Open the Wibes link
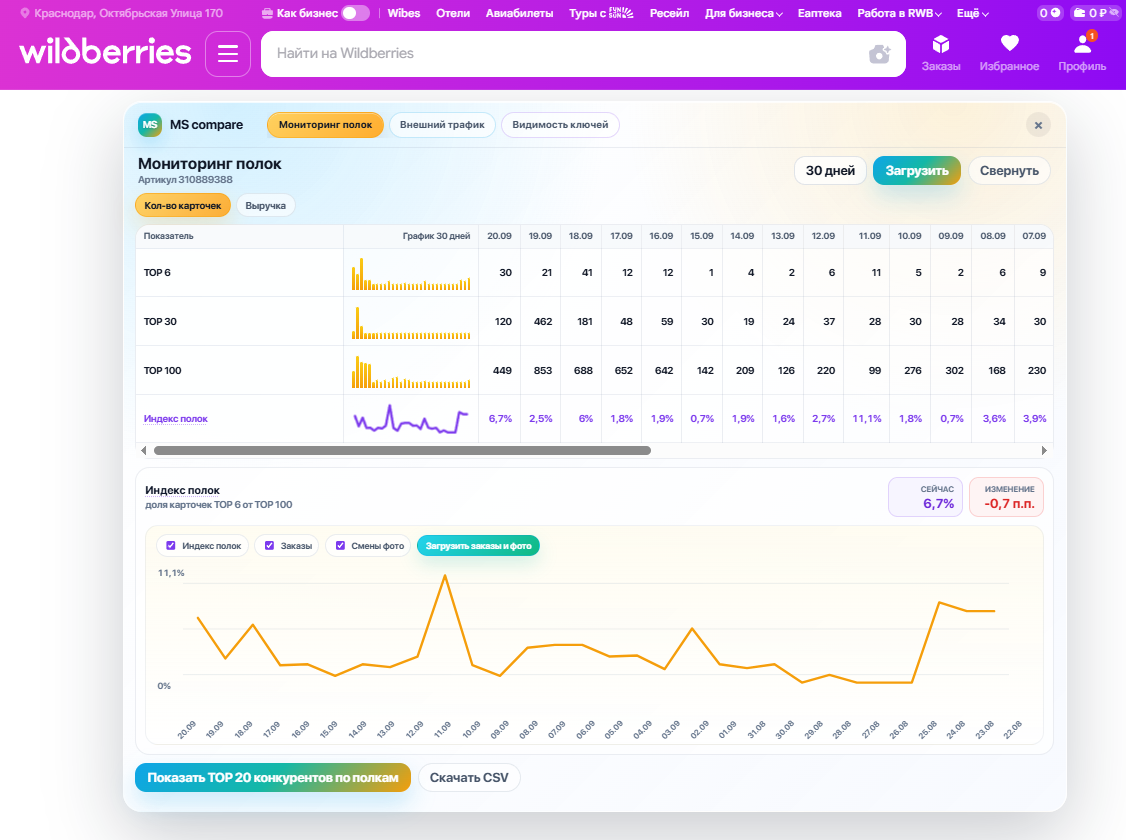 [404, 13]
